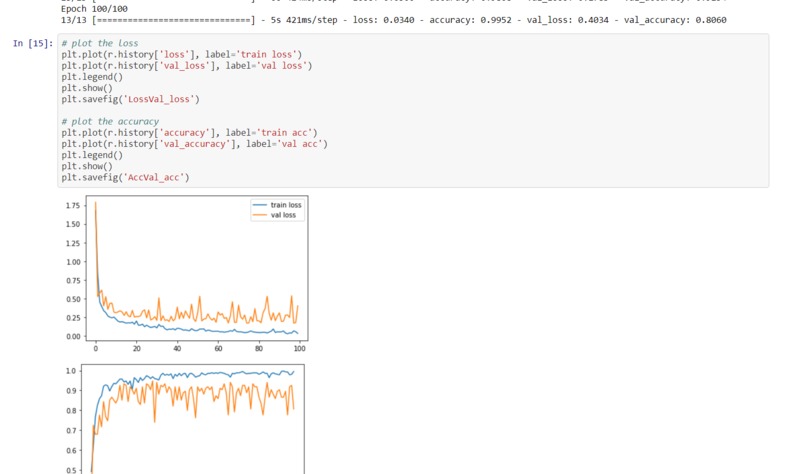Click the line plotting 'val_loss'
806x474 pixels.
tap(187, 66)
